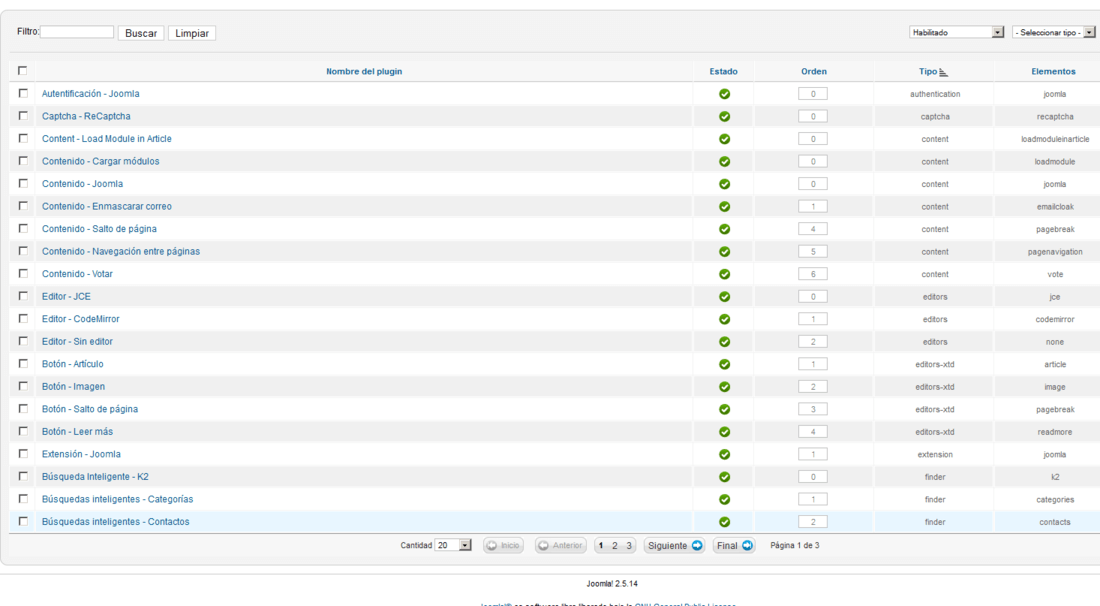Click the 'Página 1 de 3' text
1100x606 pixels.
pos(795,545)
